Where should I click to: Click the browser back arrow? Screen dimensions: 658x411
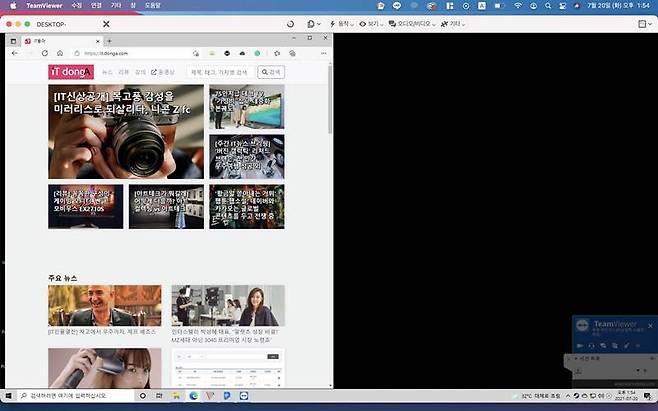pos(14,52)
